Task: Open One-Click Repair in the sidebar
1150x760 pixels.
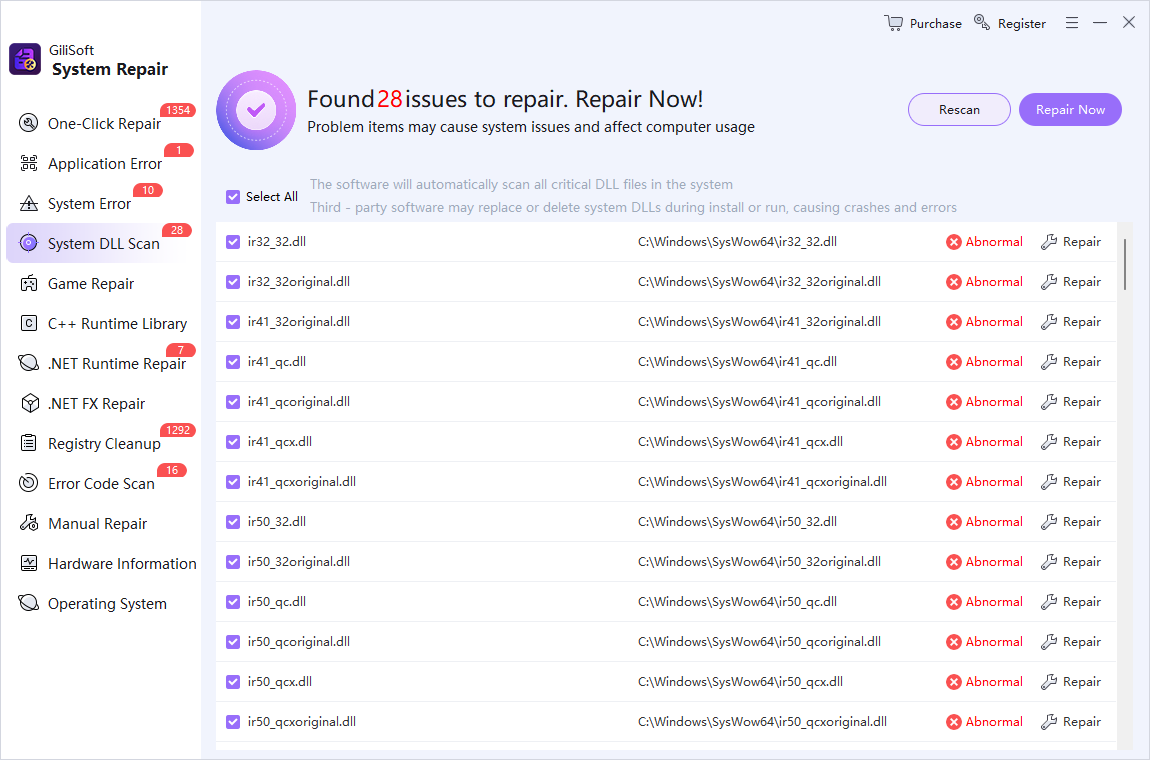Action: coord(104,123)
